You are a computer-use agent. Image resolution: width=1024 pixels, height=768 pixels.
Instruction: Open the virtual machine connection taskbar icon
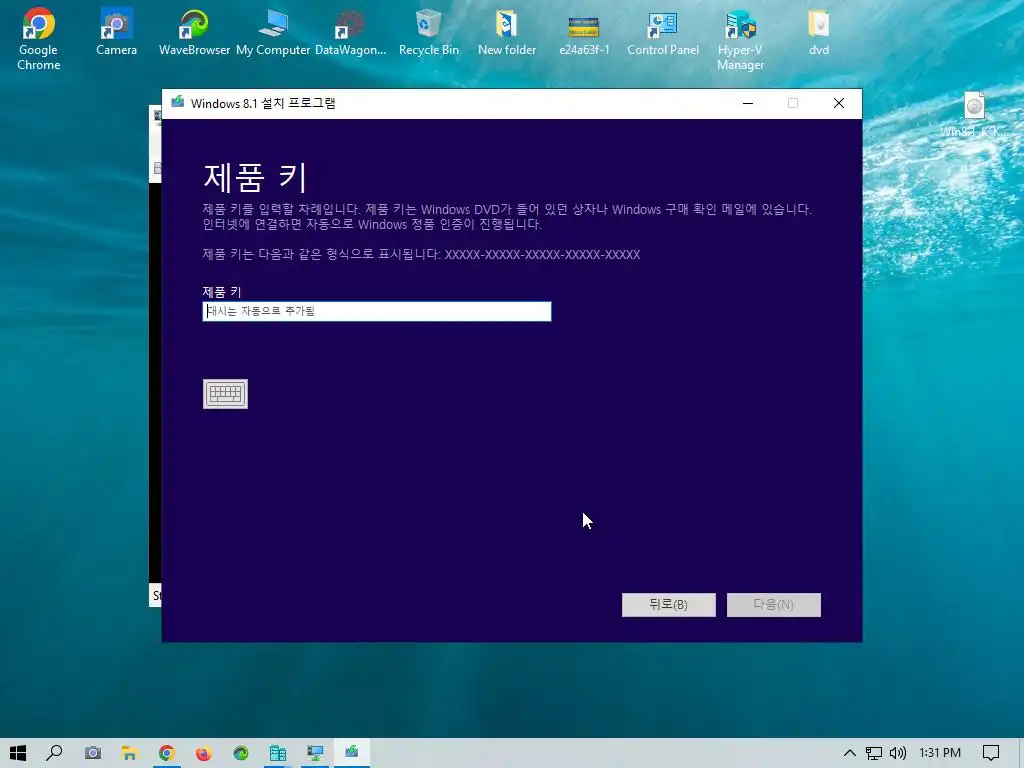pyautogui.click(x=315, y=753)
